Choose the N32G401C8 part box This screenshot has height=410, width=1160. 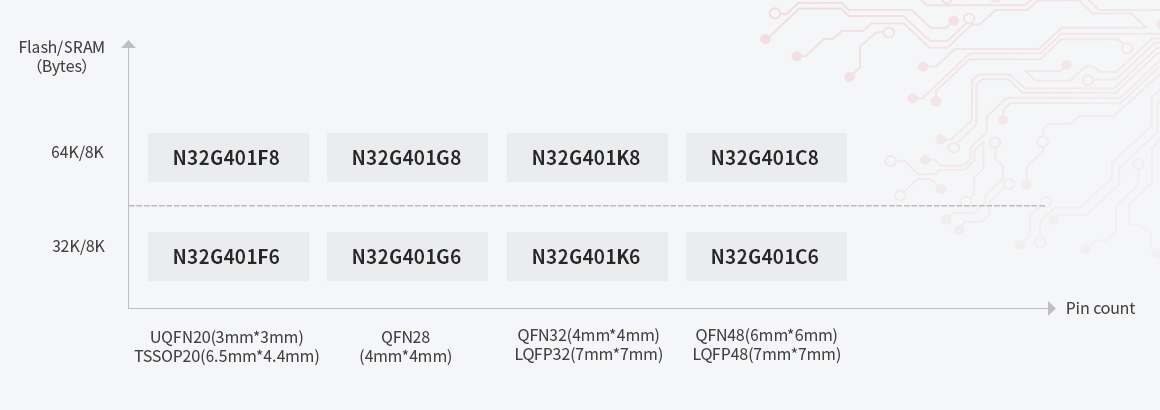765,158
